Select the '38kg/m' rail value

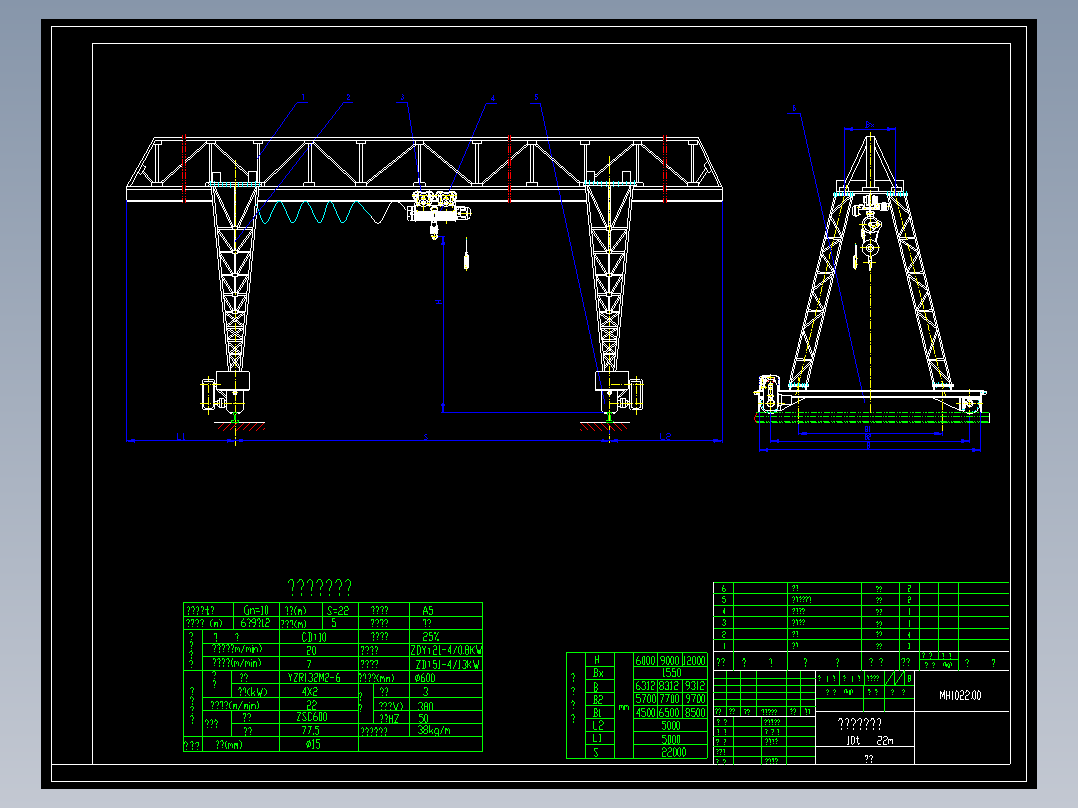tap(434, 730)
